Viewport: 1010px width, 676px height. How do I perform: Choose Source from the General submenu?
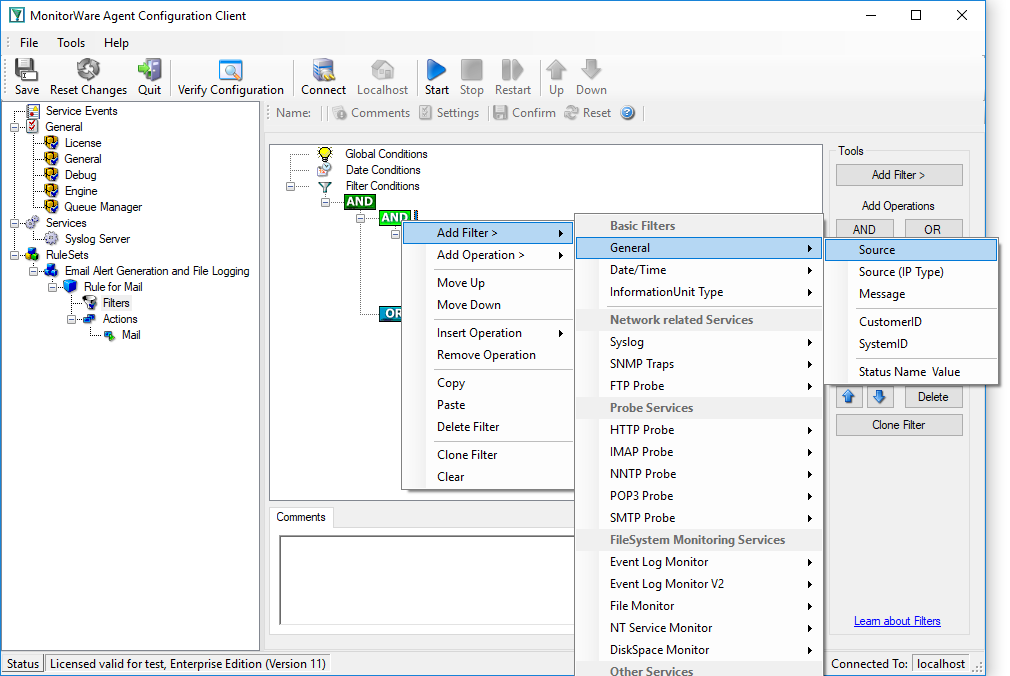coord(911,250)
